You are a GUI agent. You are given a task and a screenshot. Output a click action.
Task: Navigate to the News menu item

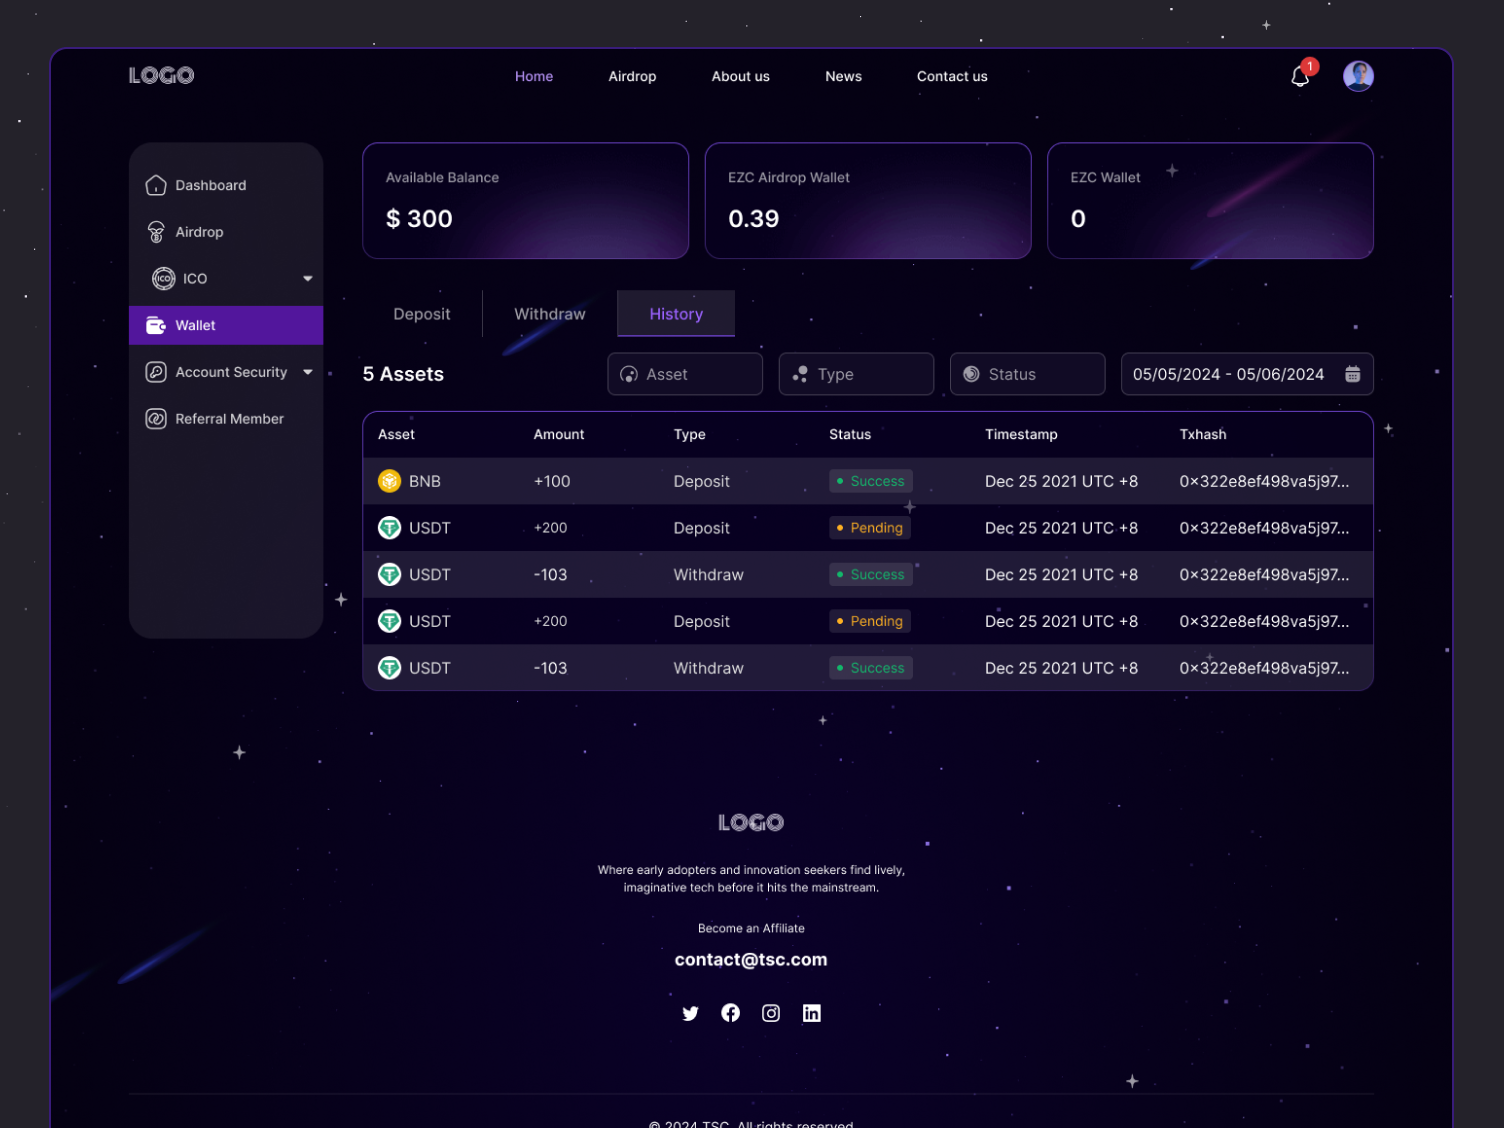[x=843, y=76]
